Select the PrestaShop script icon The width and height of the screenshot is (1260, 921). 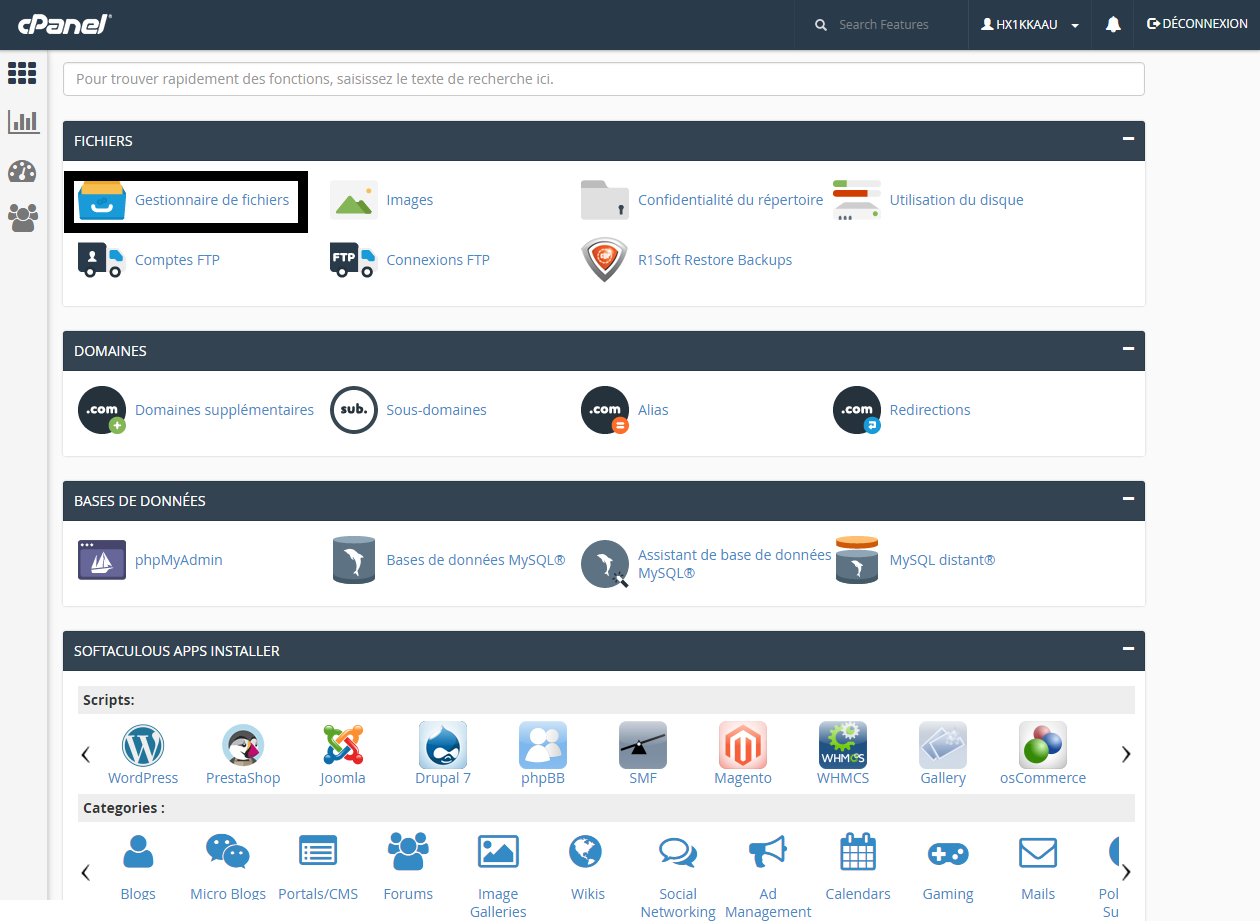(243, 745)
